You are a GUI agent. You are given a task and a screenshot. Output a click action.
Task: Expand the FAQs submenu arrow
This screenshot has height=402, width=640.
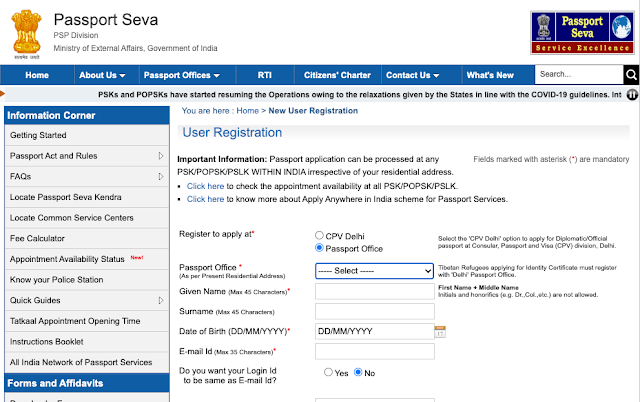[x=161, y=176]
